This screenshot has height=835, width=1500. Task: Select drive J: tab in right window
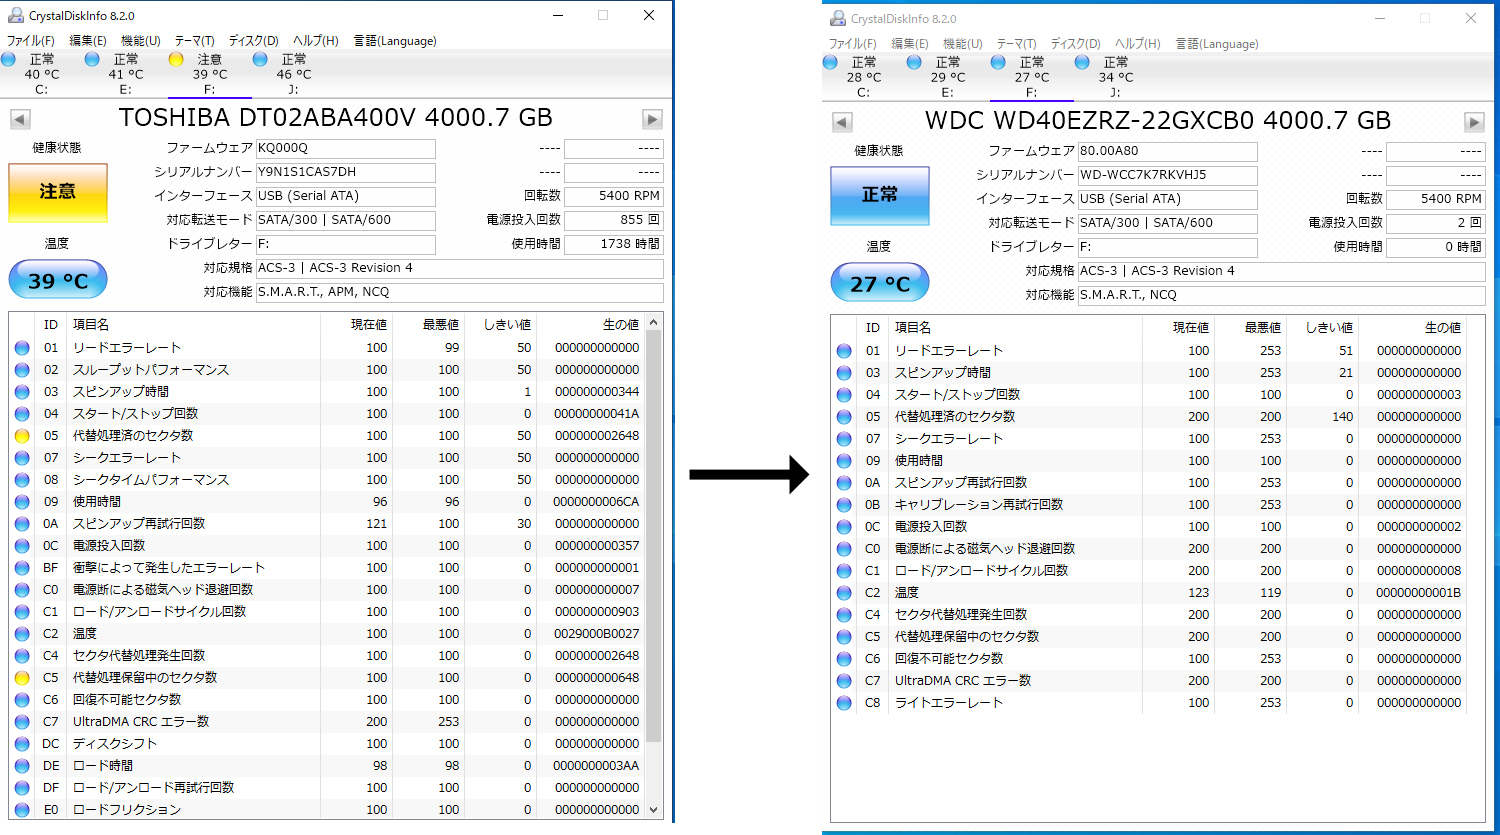[x=1115, y=77]
